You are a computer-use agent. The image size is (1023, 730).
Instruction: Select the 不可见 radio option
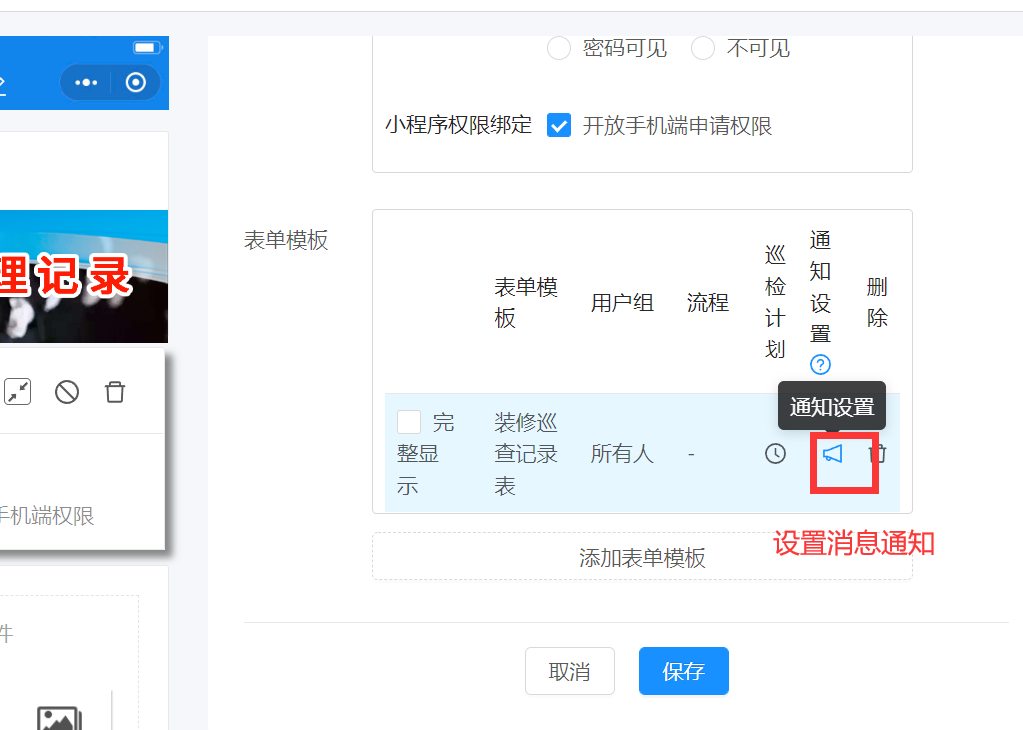point(703,48)
